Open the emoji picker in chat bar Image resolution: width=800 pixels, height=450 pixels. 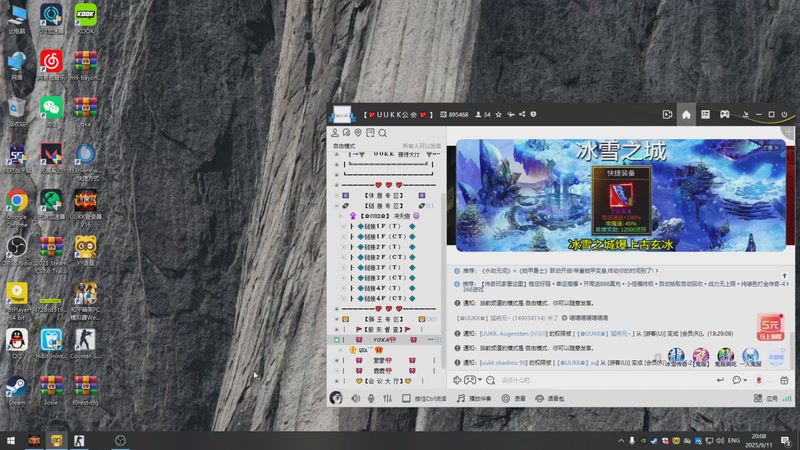490,380
